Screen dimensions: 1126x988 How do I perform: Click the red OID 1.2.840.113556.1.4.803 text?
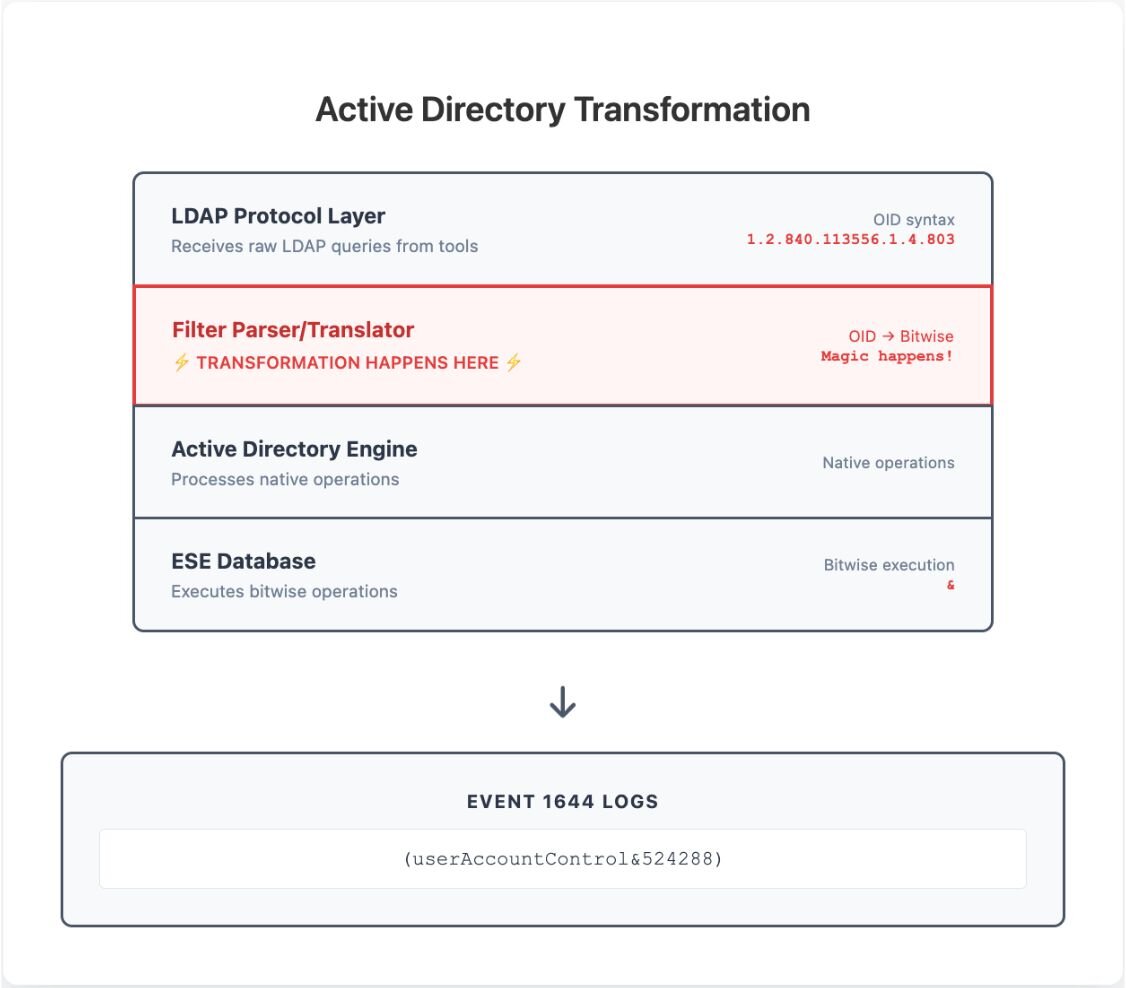click(x=850, y=240)
